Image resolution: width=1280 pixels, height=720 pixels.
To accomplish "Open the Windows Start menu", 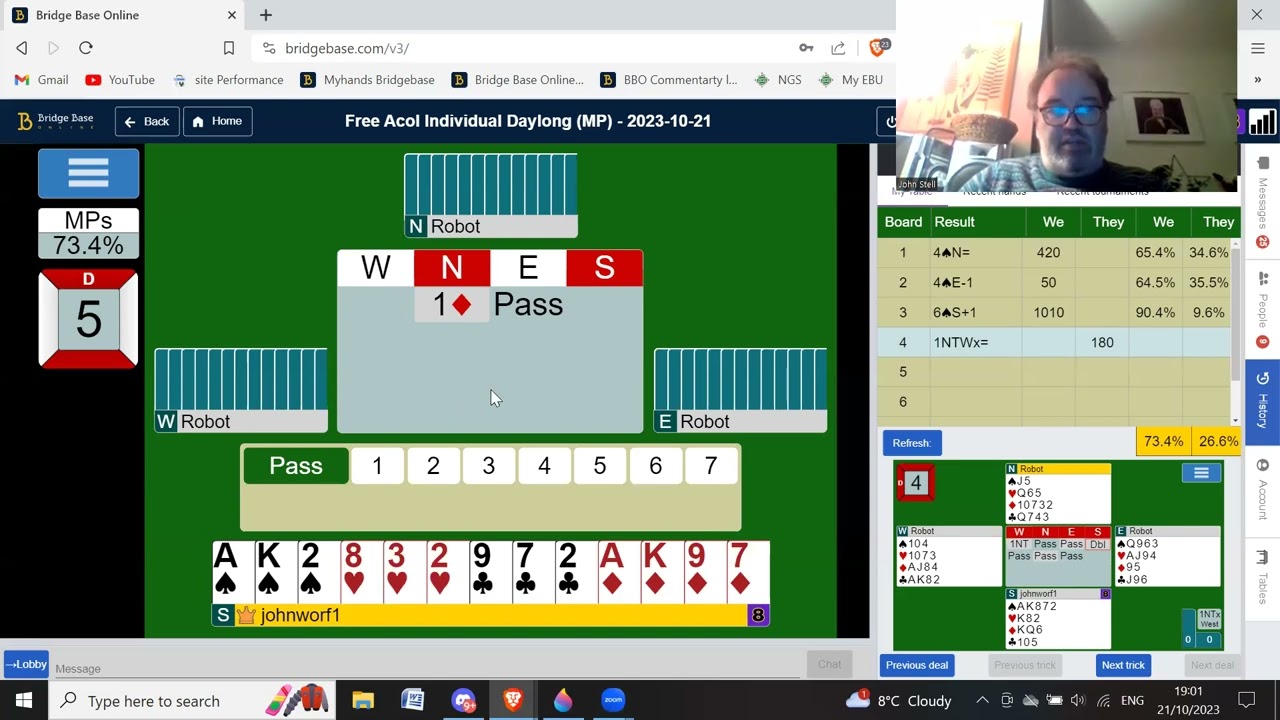I will (x=24, y=700).
